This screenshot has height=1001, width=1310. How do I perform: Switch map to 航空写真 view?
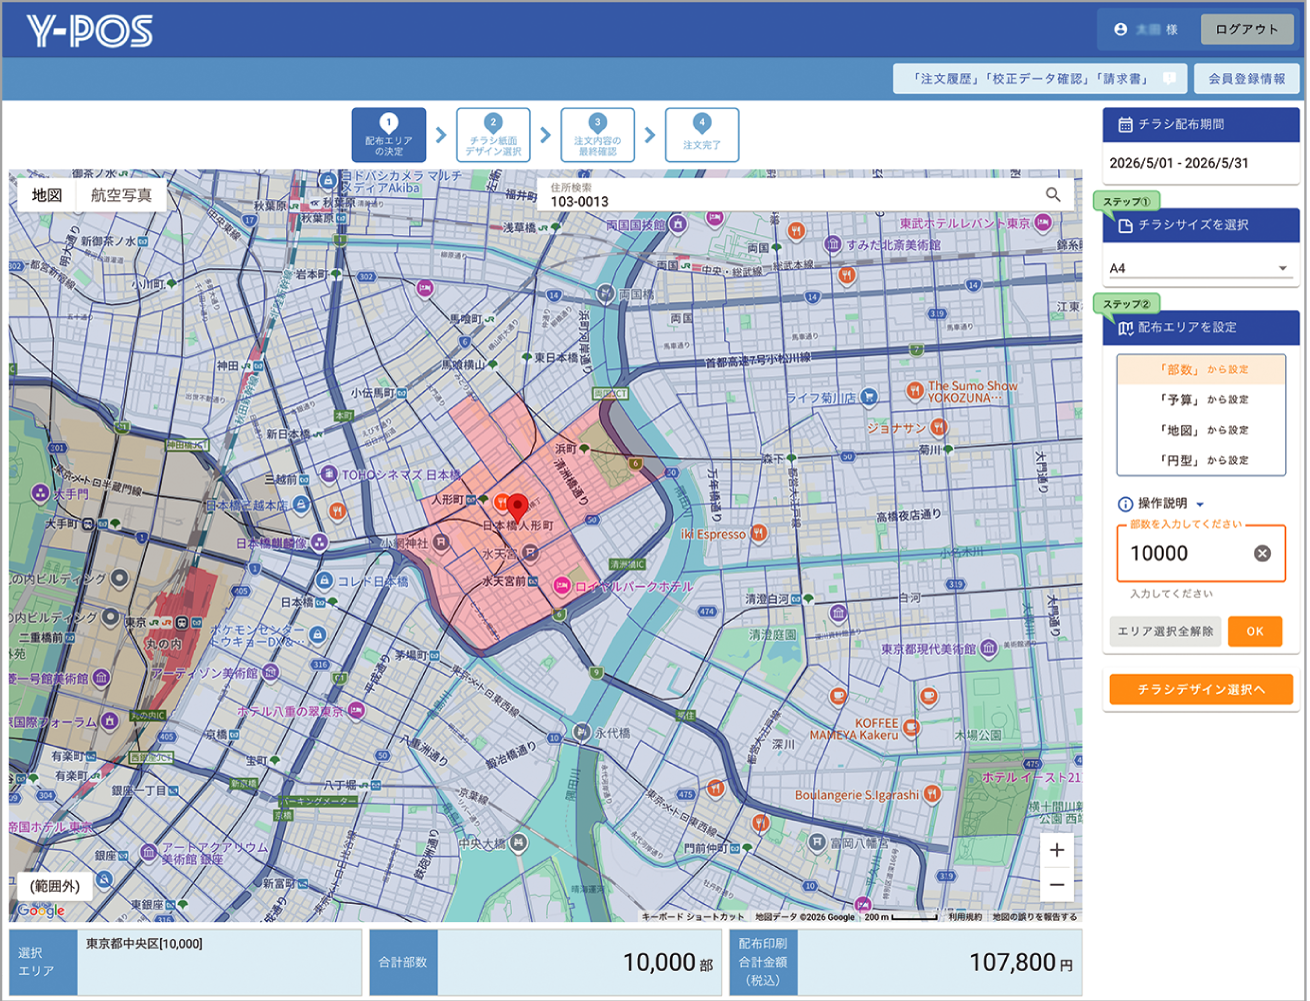click(x=121, y=195)
